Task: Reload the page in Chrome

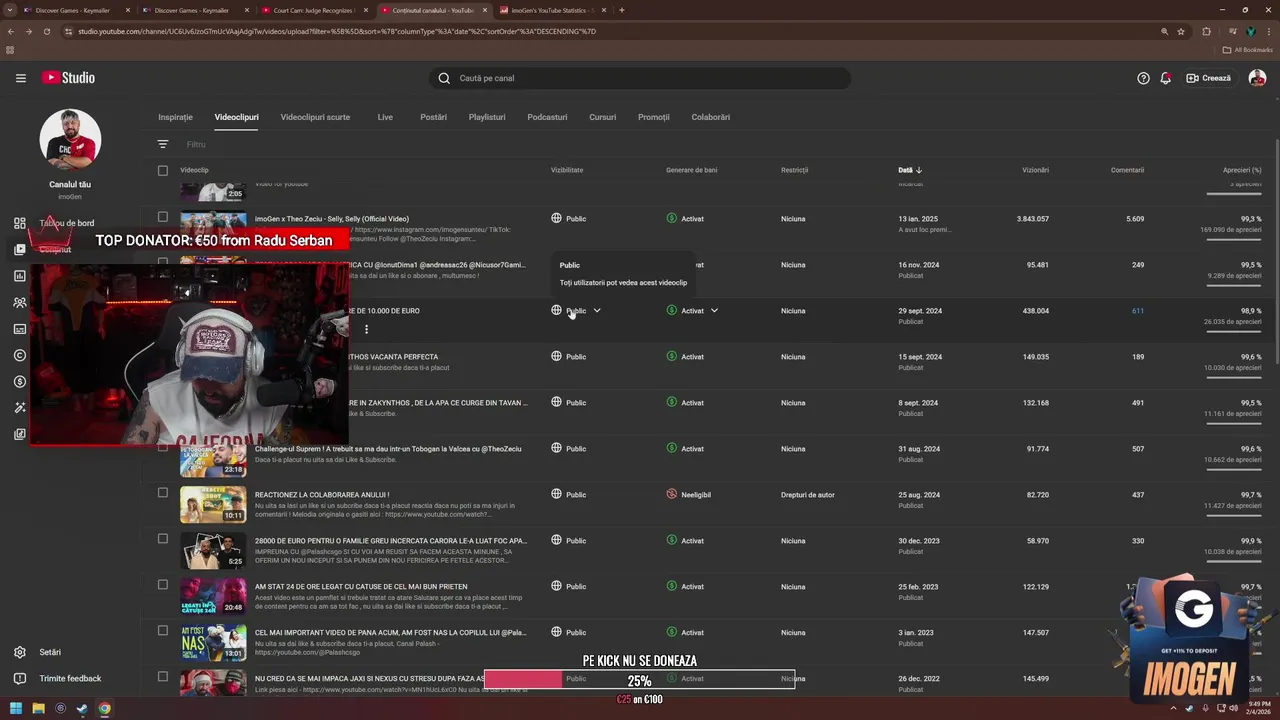Action: coord(47,31)
